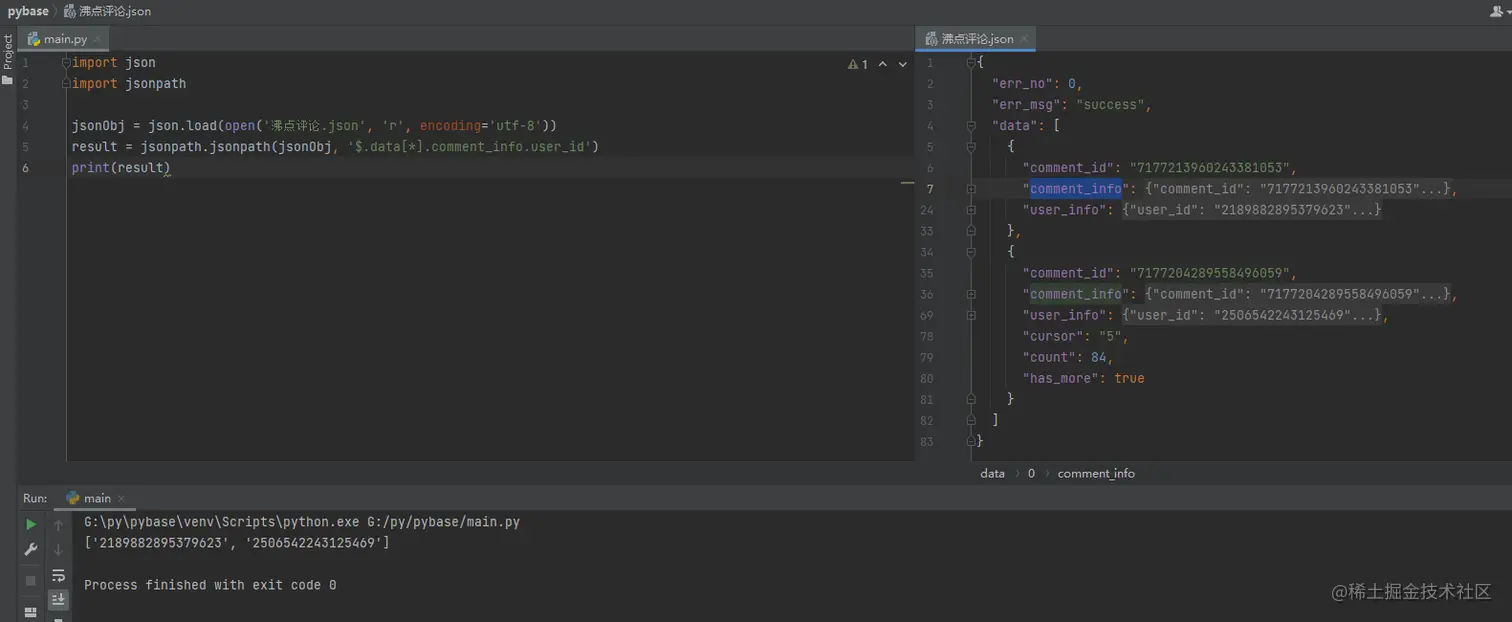Click the Up the stack trace arrow
Screen dimensions: 1512x622
click(58, 524)
